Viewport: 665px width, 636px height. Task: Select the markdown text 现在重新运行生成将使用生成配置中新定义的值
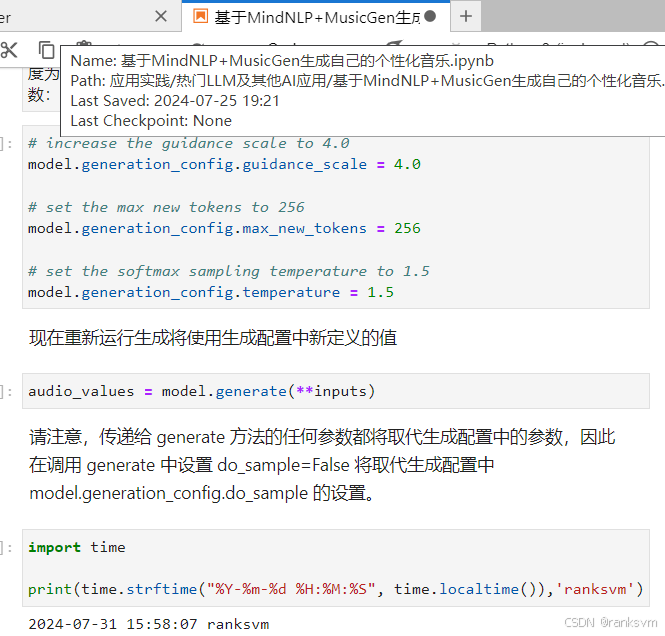pos(213,338)
